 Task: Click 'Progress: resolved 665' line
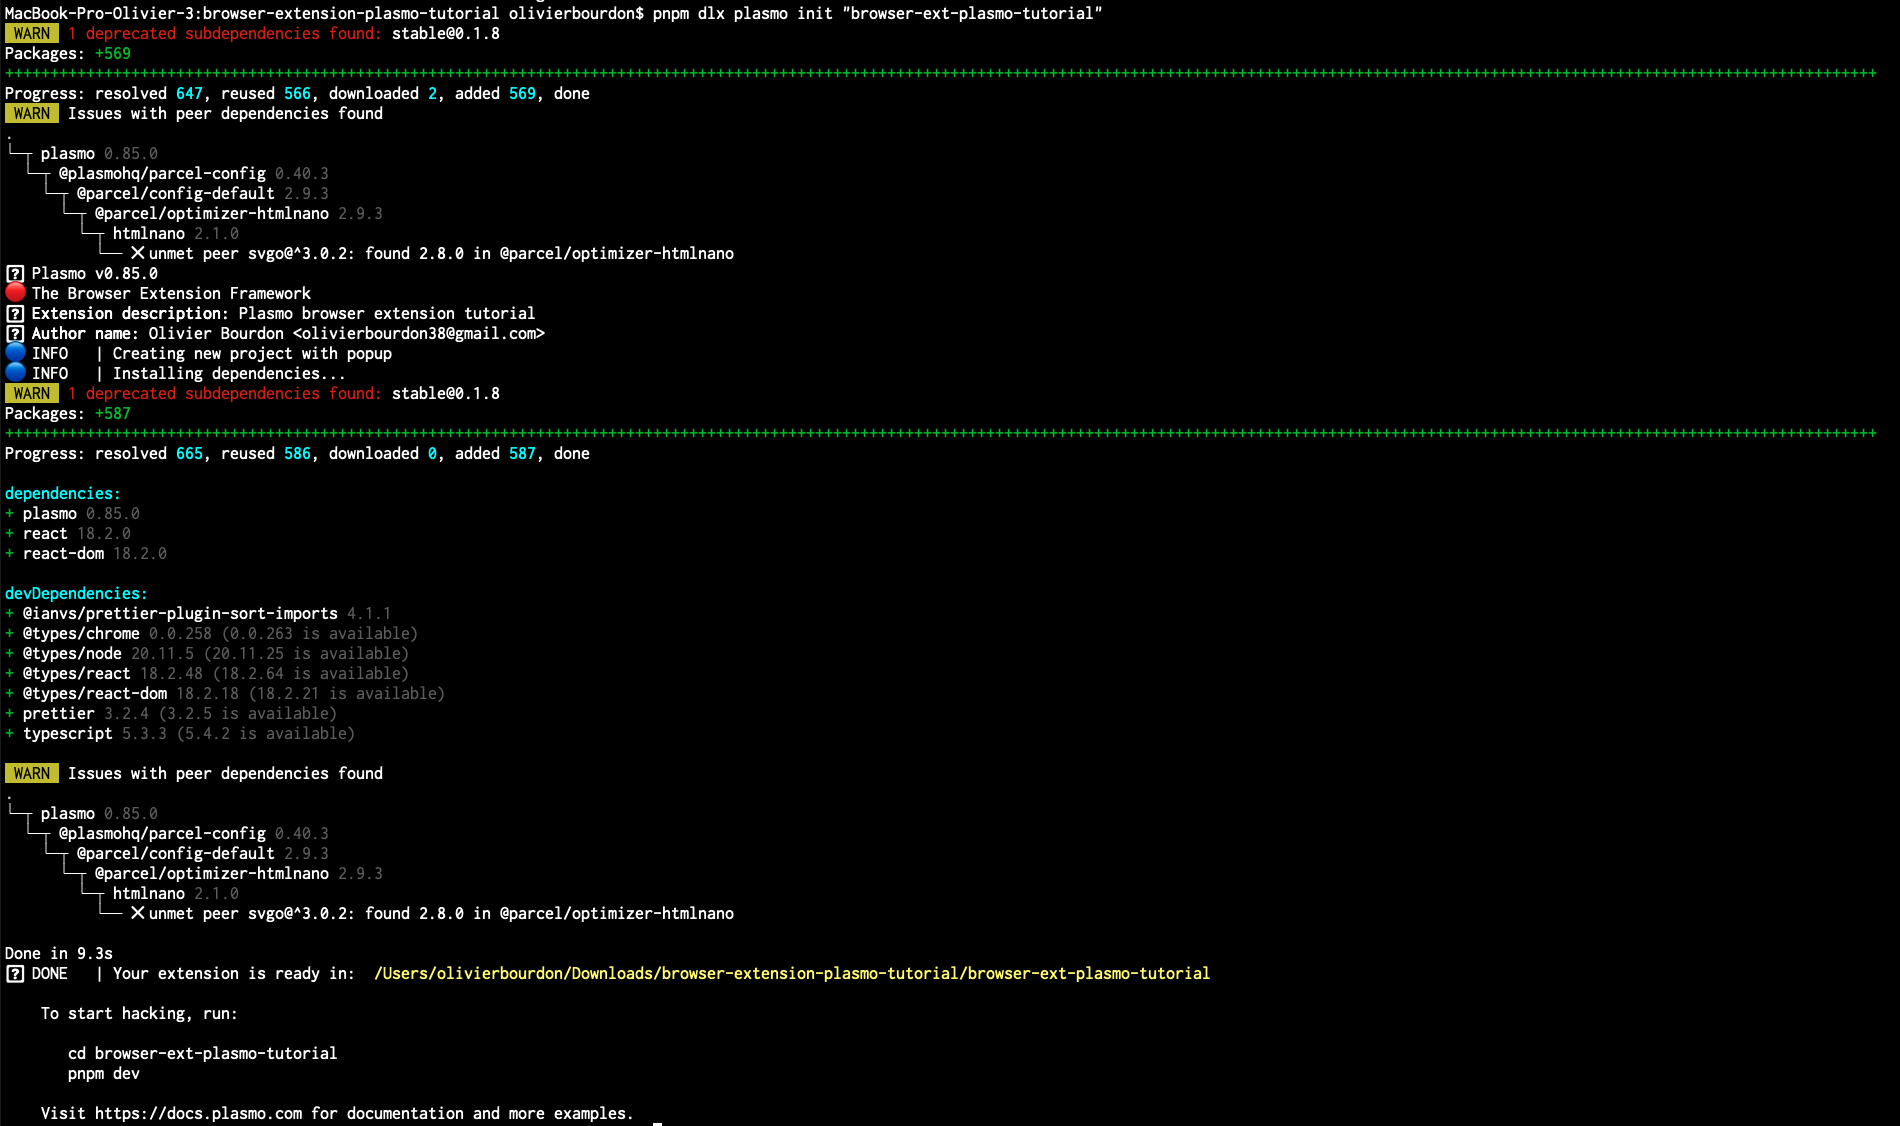click(x=297, y=453)
